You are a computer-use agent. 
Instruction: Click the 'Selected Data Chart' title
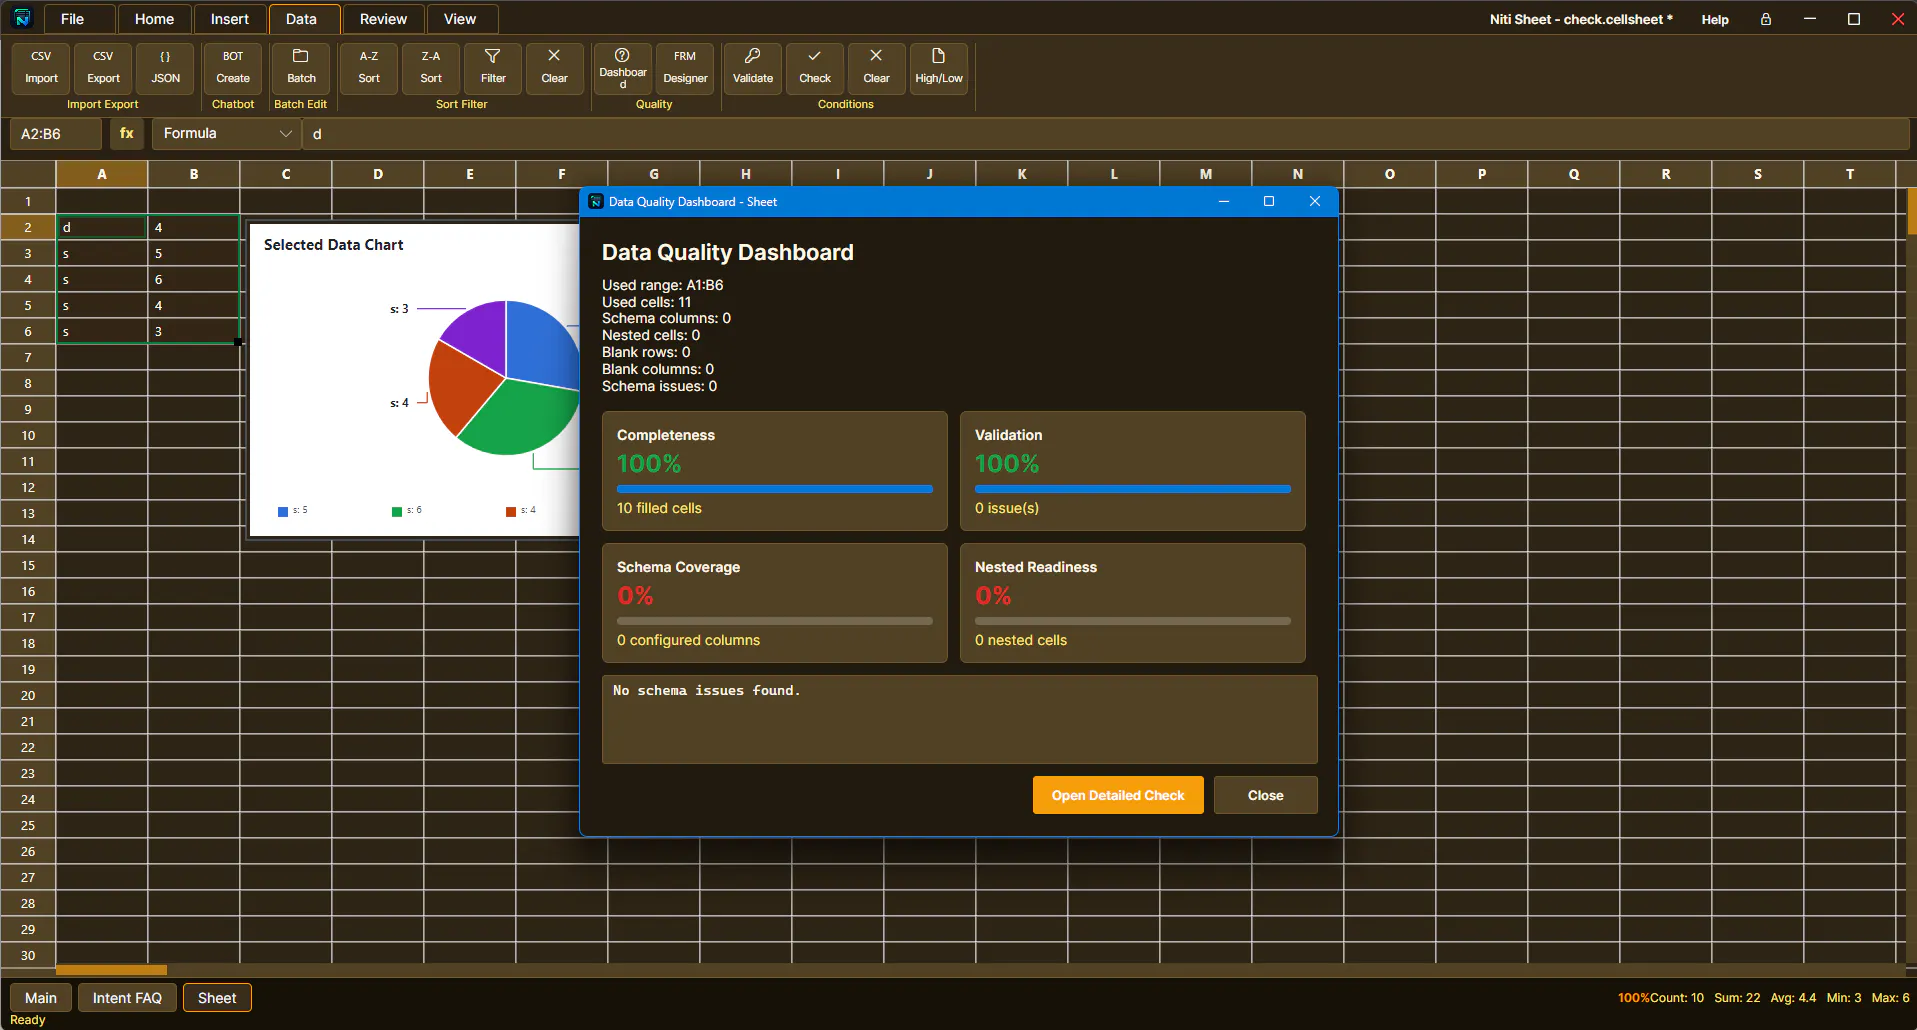333,245
